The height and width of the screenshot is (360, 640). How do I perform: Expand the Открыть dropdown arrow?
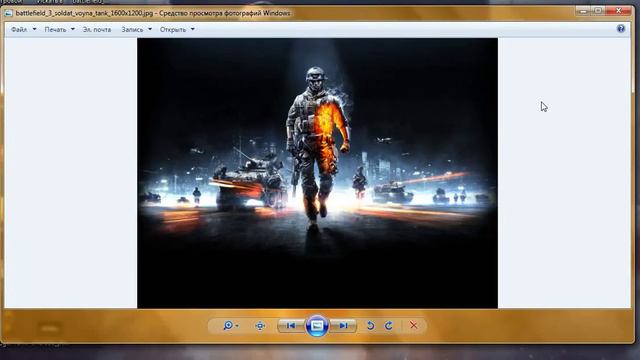(193, 29)
